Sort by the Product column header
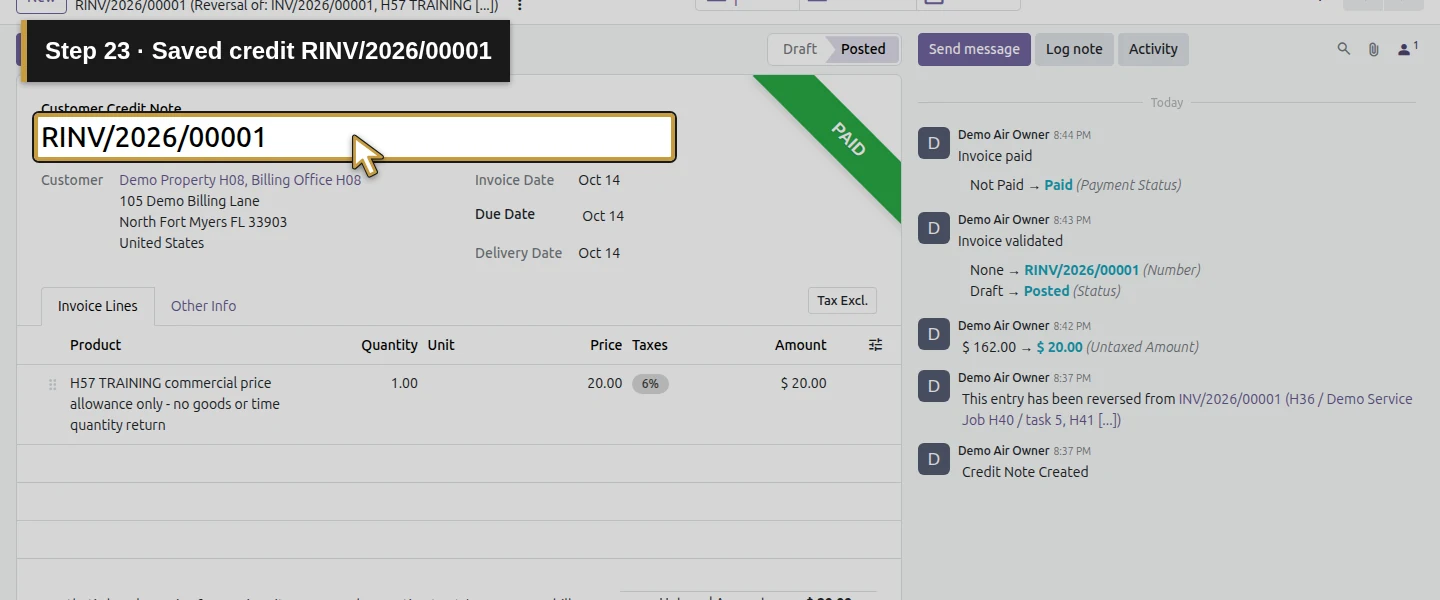The height and width of the screenshot is (600, 1440). pyautogui.click(x=95, y=345)
